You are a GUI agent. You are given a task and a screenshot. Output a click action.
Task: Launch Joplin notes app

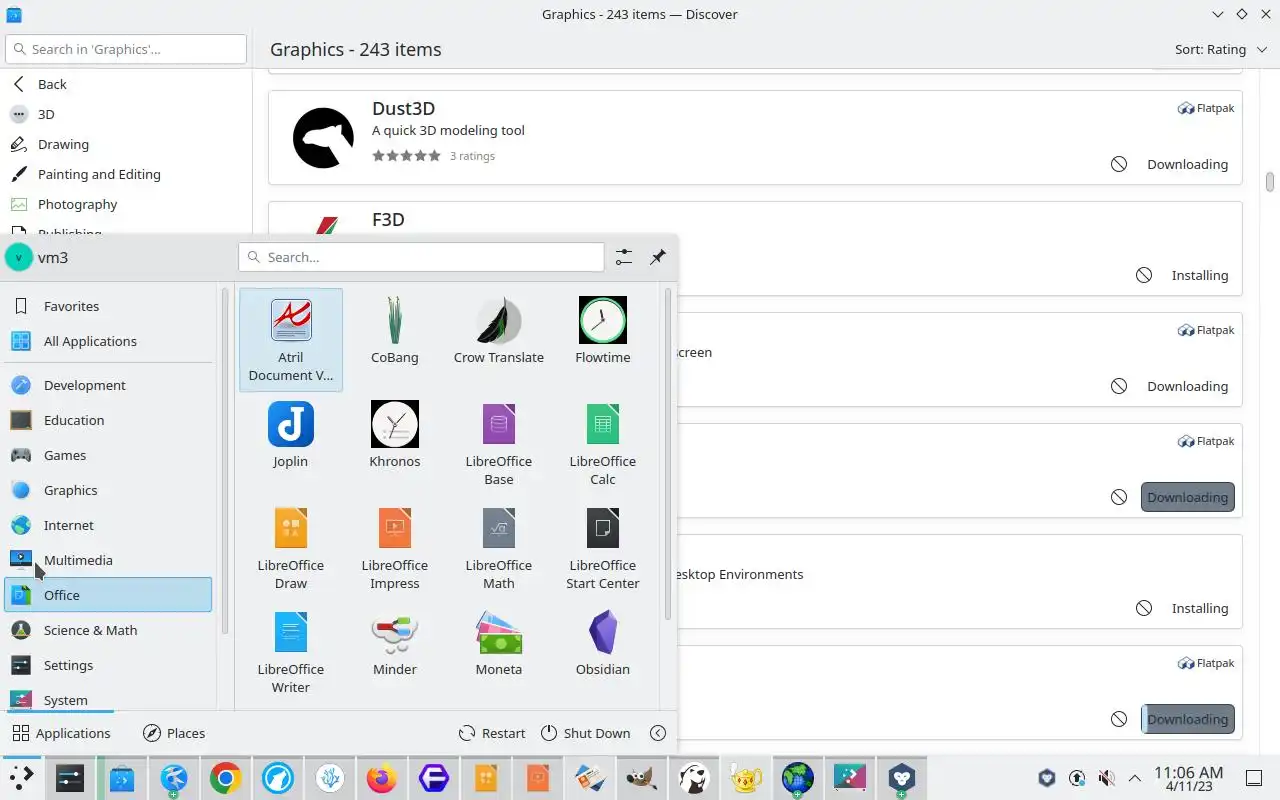click(291, 444)
